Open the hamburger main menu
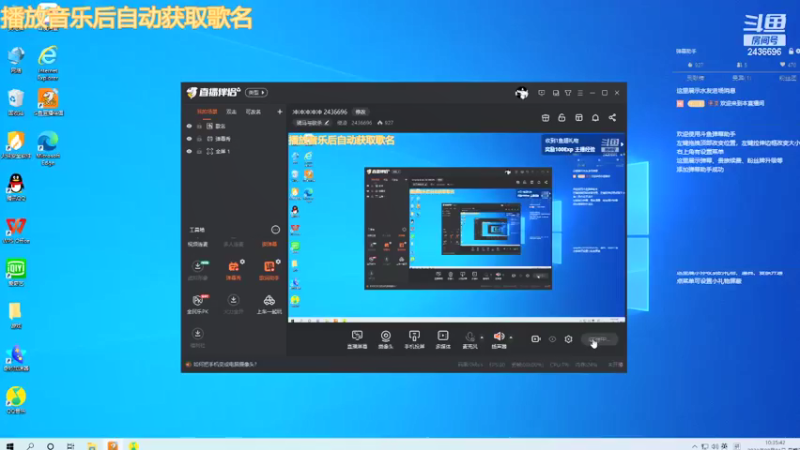Screen dimensions: 800x450 (x=580, y=93)
